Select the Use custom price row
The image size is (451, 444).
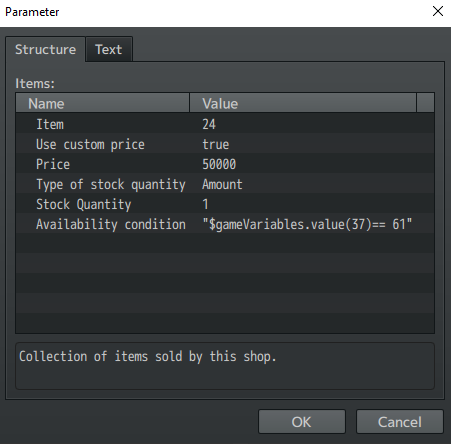pos(225,144)
